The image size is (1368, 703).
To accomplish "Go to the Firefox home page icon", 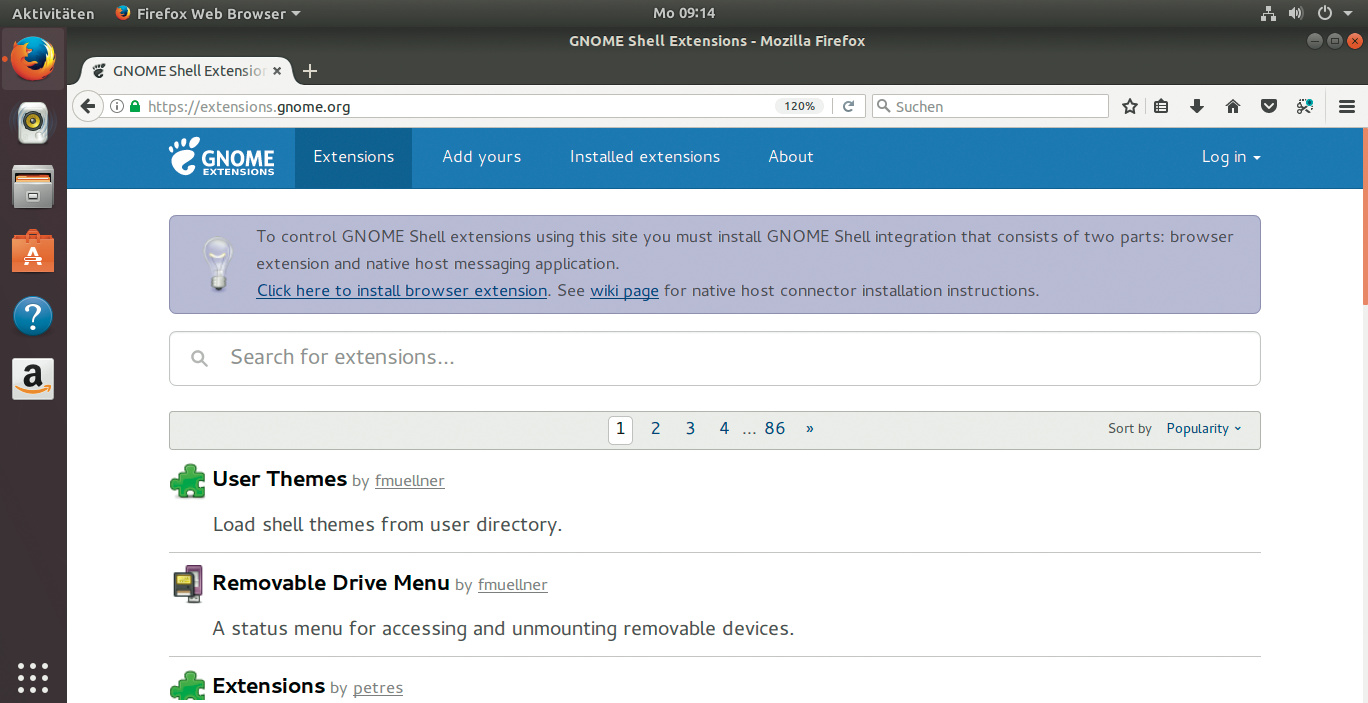I will 1233,106.
